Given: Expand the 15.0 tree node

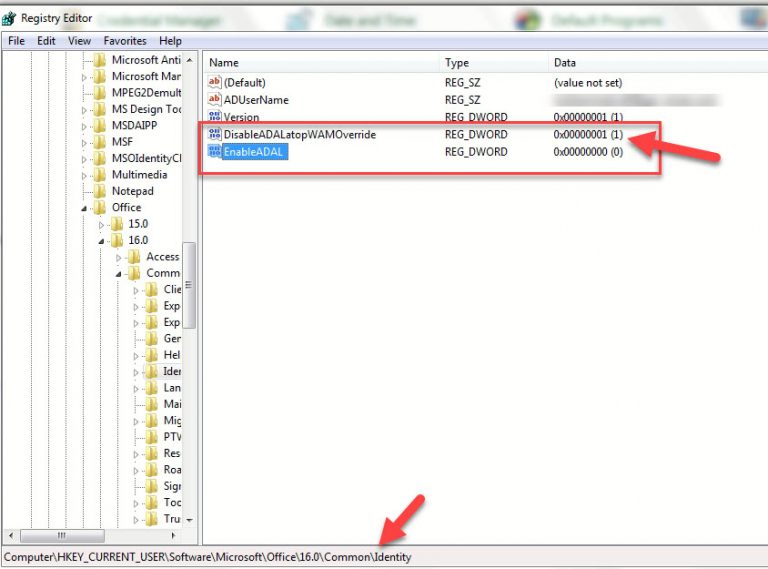Looking at the screenshot, I should pos(101,224).
